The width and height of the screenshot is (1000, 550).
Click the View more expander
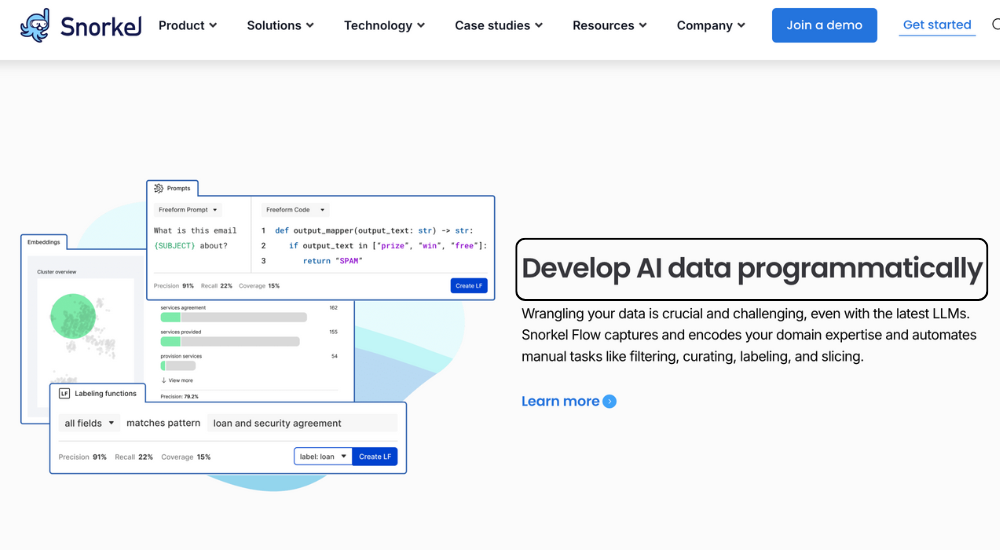177,380
